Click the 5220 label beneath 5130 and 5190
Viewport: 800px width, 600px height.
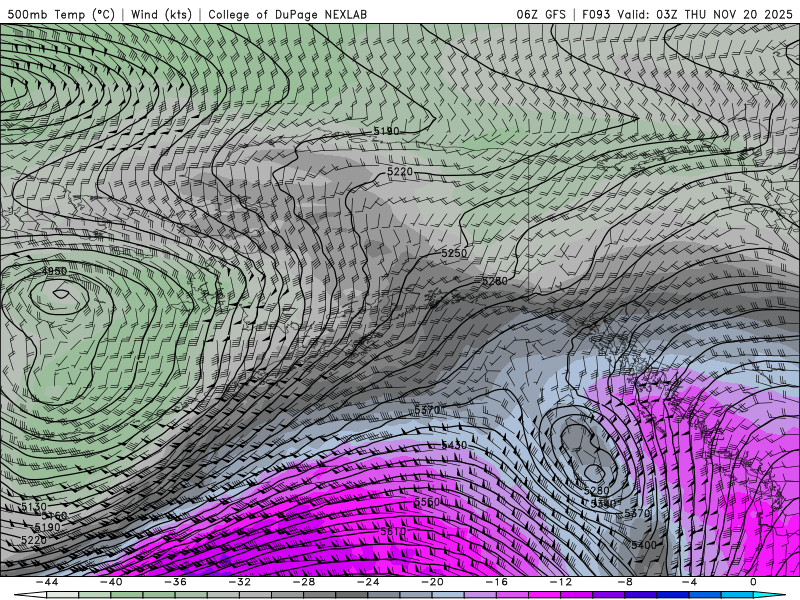(34, 540)
